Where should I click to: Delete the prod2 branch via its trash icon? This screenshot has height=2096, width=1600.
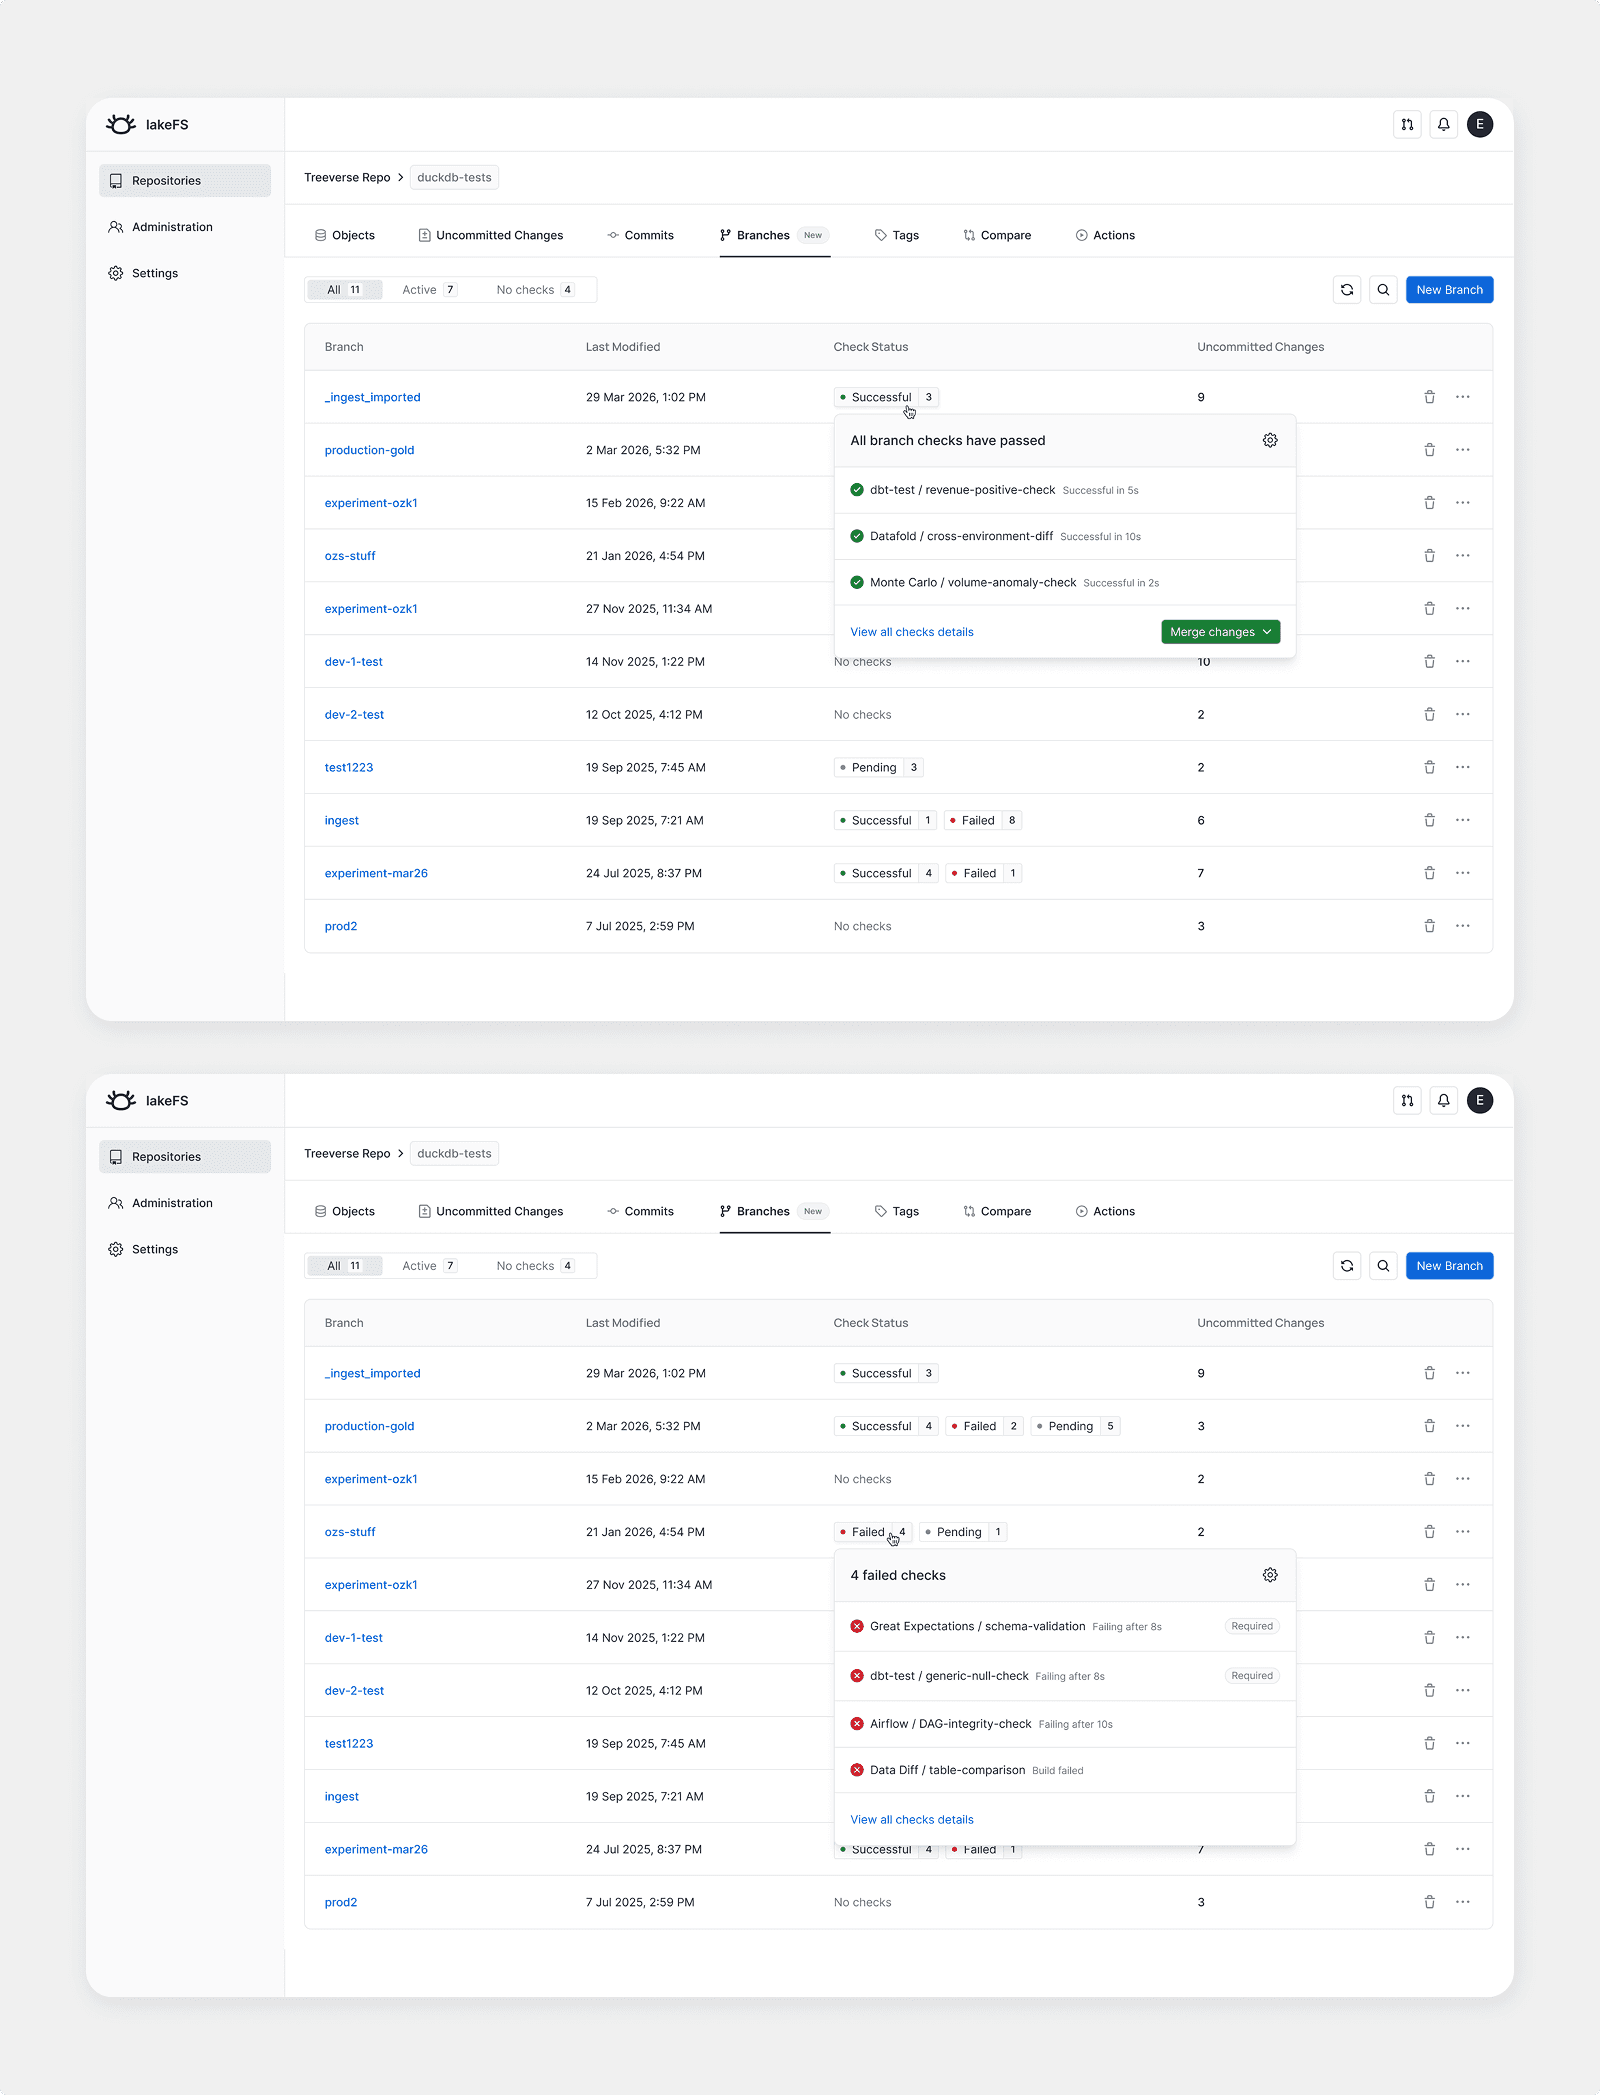1429,926
